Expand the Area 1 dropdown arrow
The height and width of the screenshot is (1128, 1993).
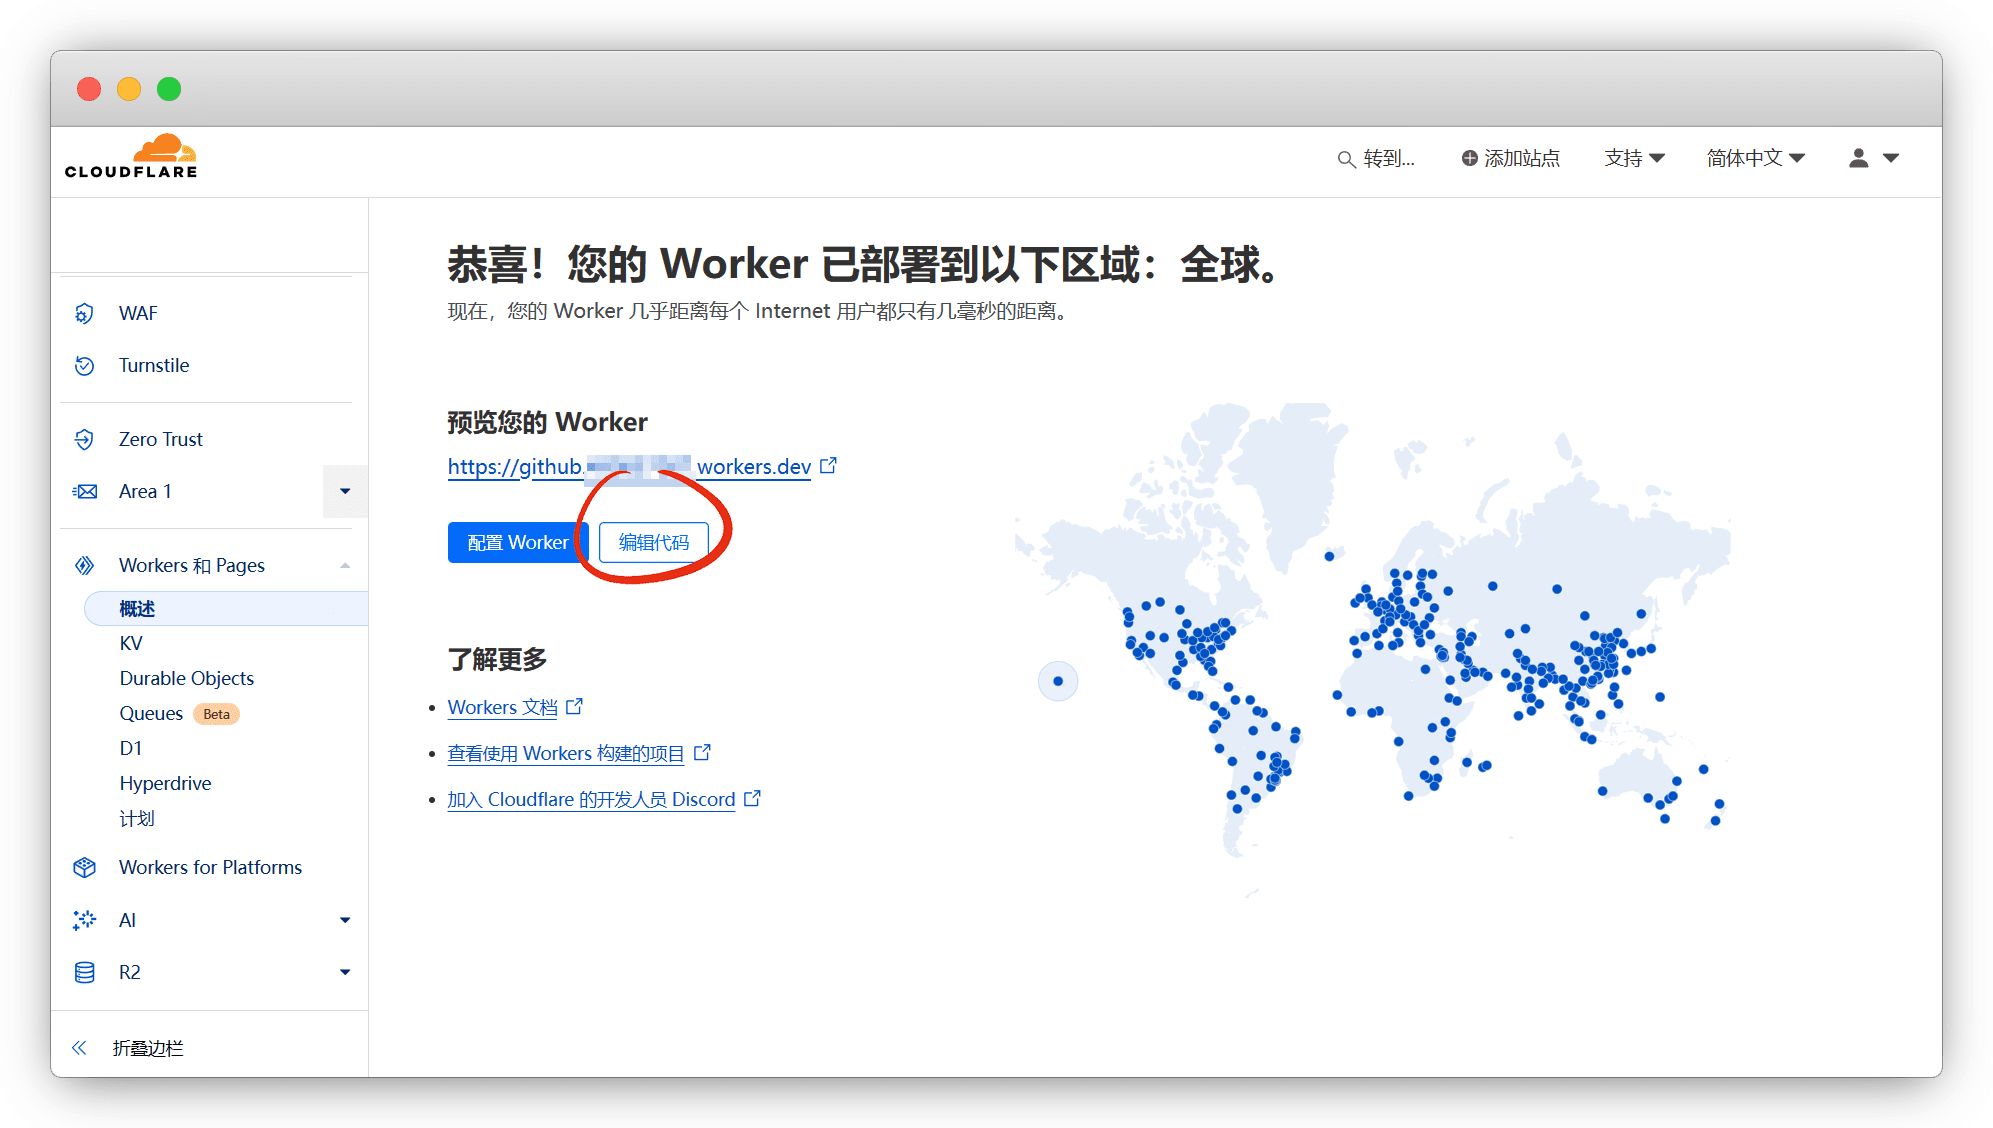[x=345, y=491]
